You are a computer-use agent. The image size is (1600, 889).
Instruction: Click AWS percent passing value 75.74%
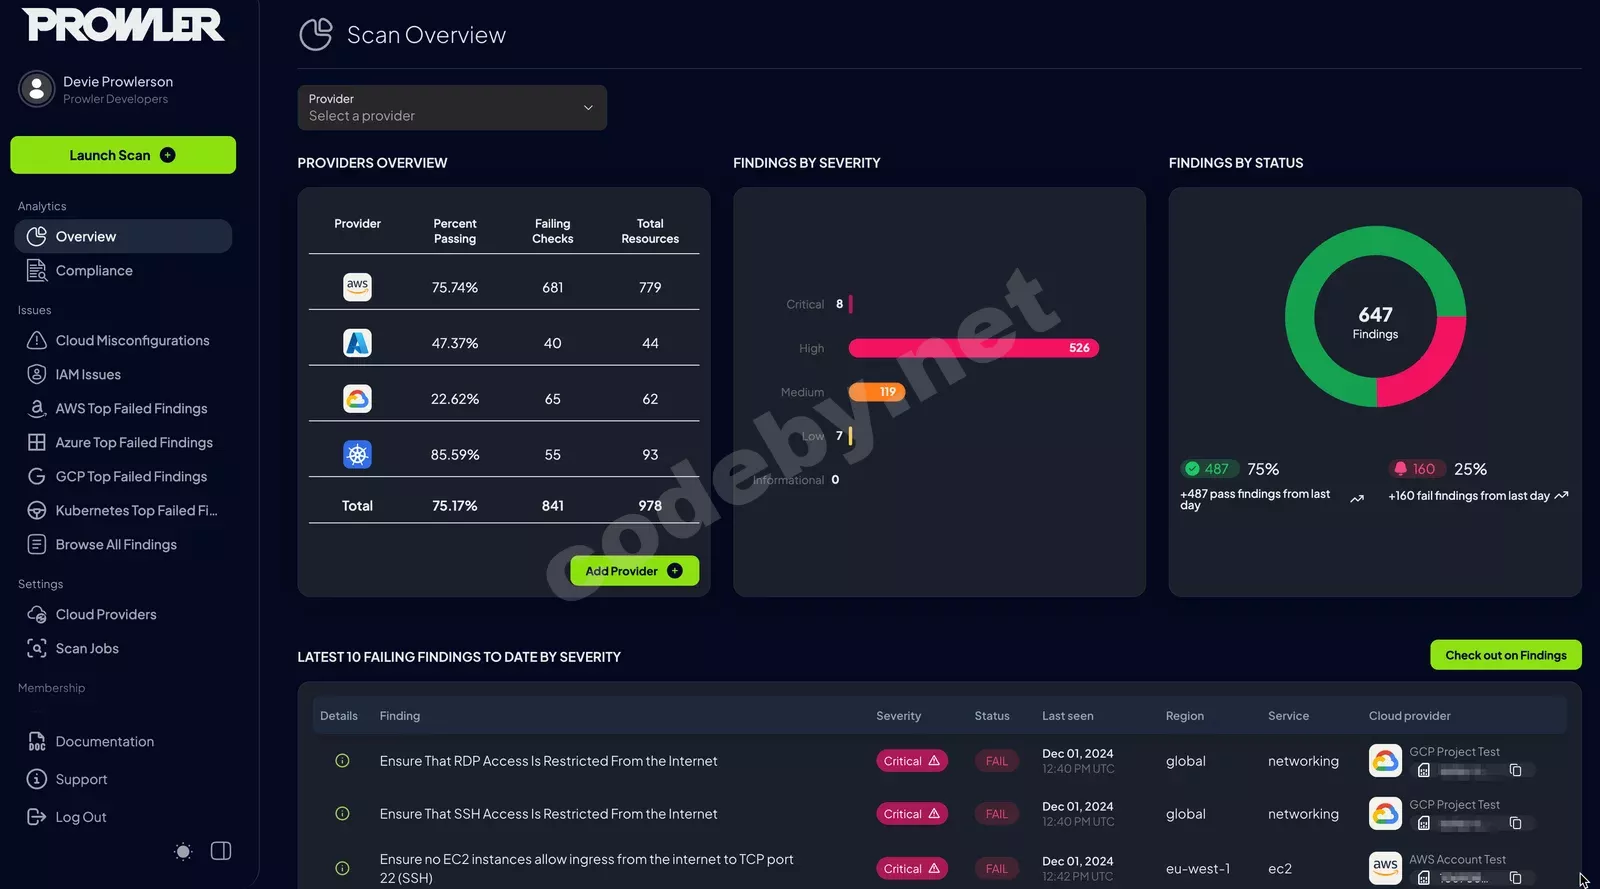click(x=455, y=288)
